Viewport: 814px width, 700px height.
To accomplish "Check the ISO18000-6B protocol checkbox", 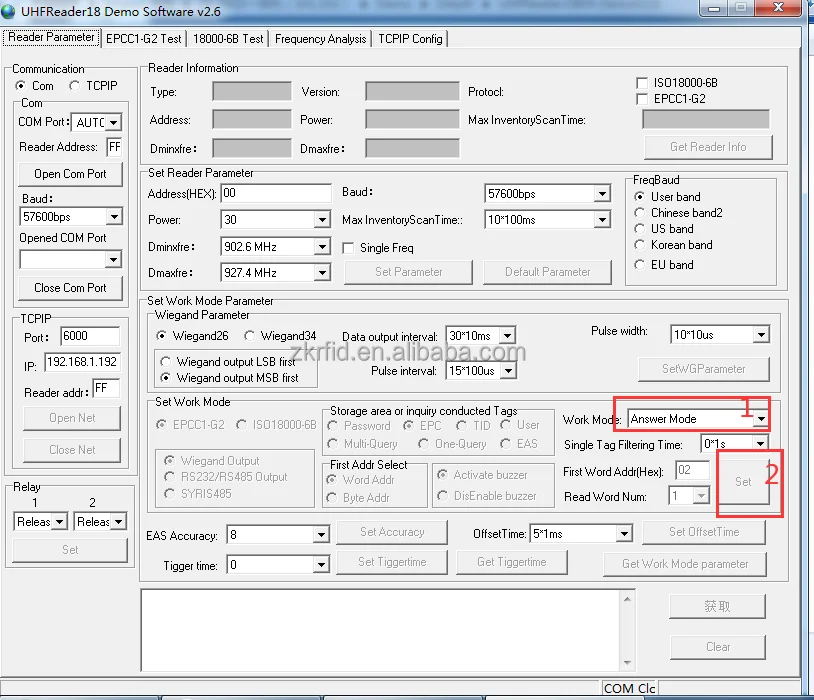I will click(x=642, y=83).
